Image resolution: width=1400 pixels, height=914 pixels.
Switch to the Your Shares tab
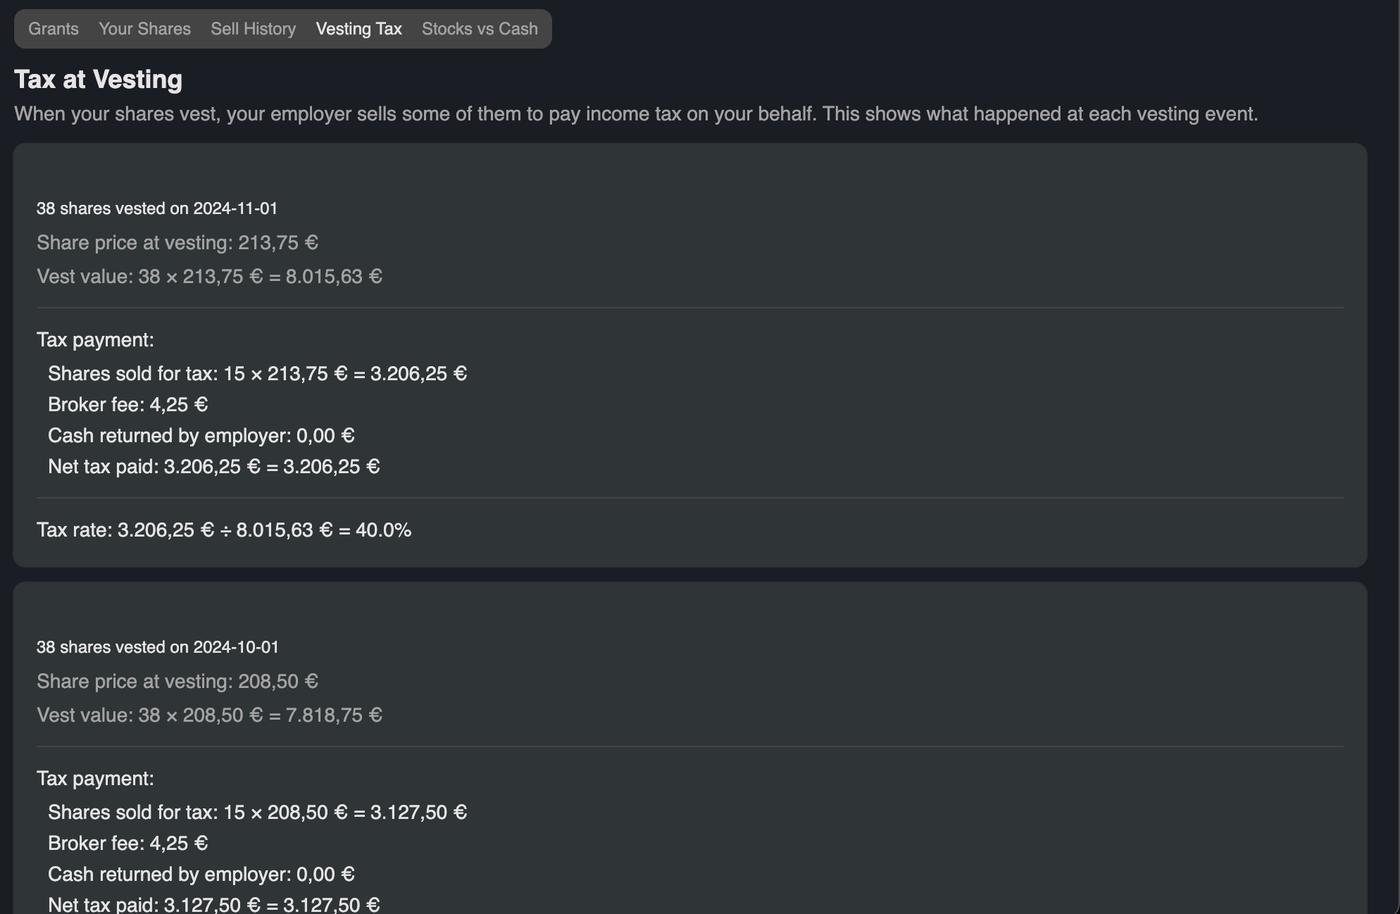pos(144,29)
